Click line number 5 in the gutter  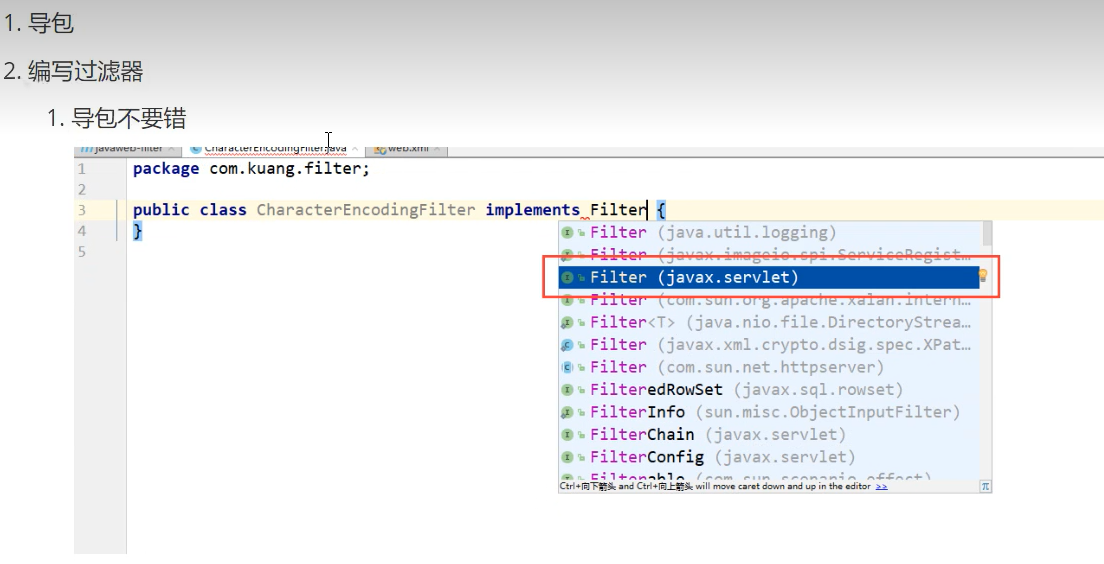(x=82, y=251)
